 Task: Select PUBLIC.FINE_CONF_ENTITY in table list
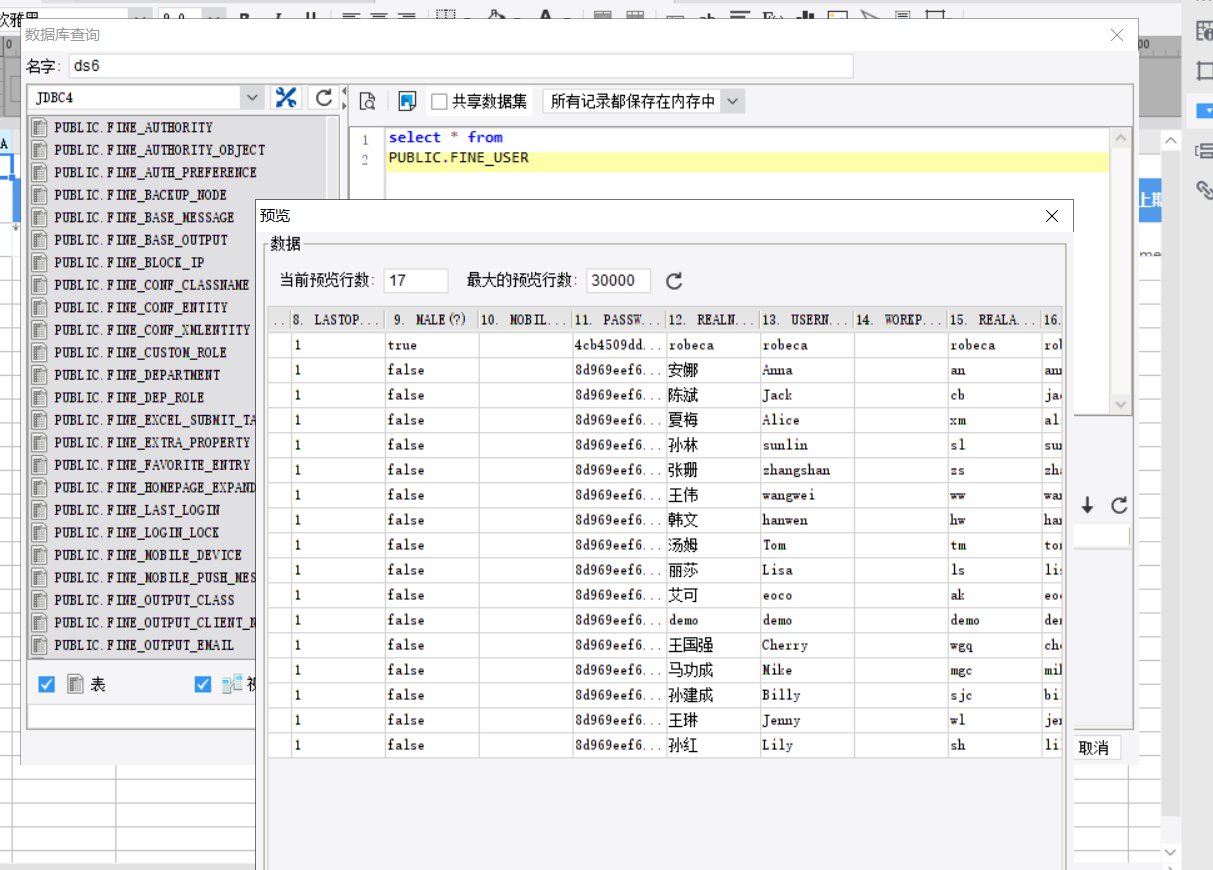(141, 308)
